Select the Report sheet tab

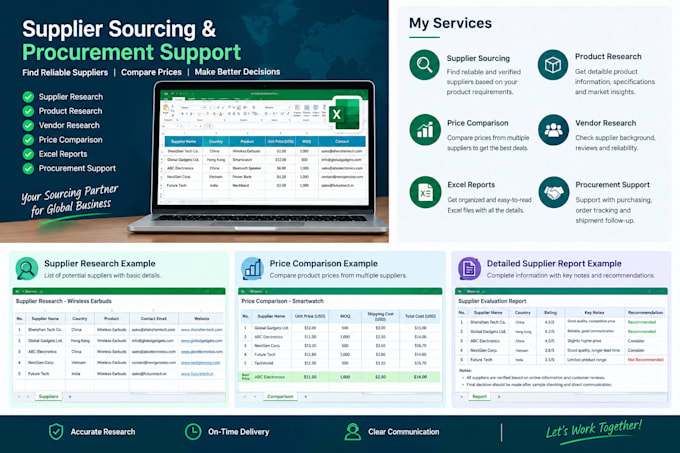tap(479, 396)
